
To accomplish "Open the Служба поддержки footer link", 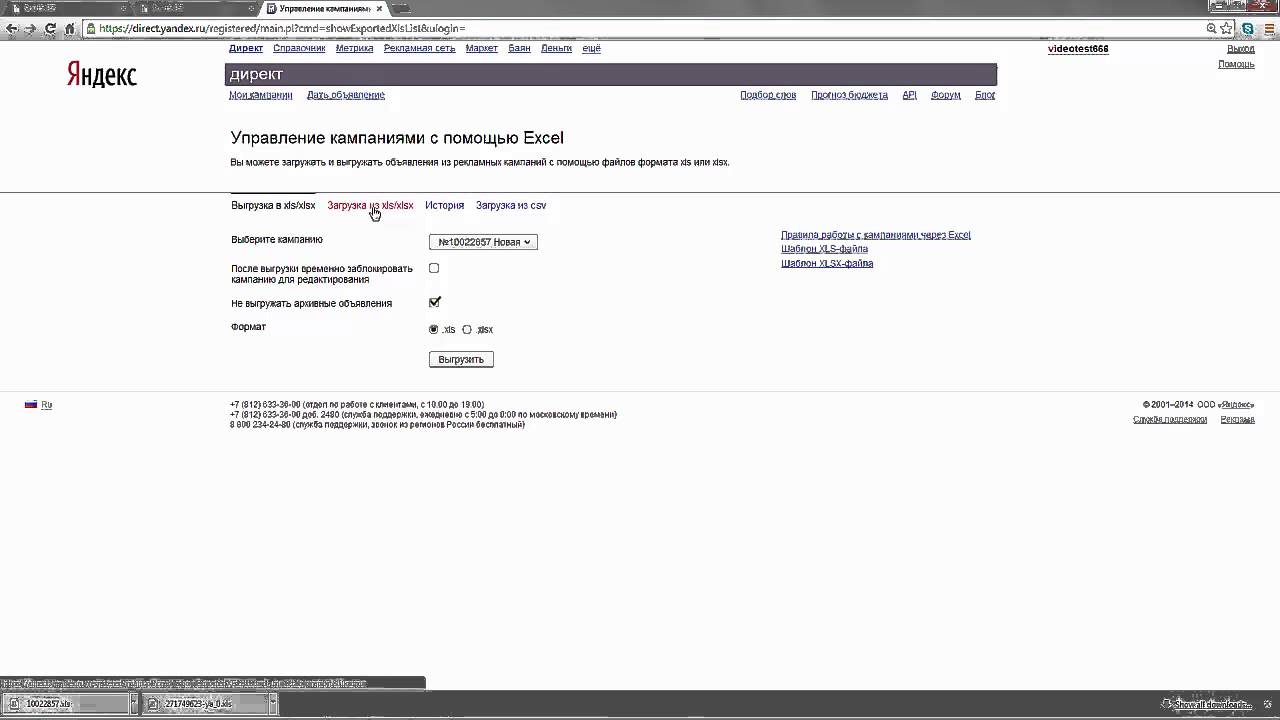I will 1170,419.
